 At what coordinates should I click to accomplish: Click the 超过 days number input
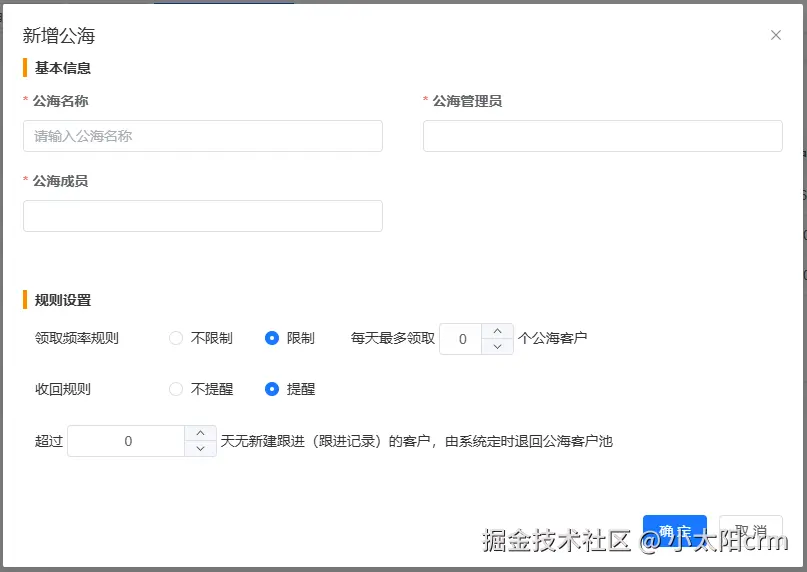pos(127,441)
